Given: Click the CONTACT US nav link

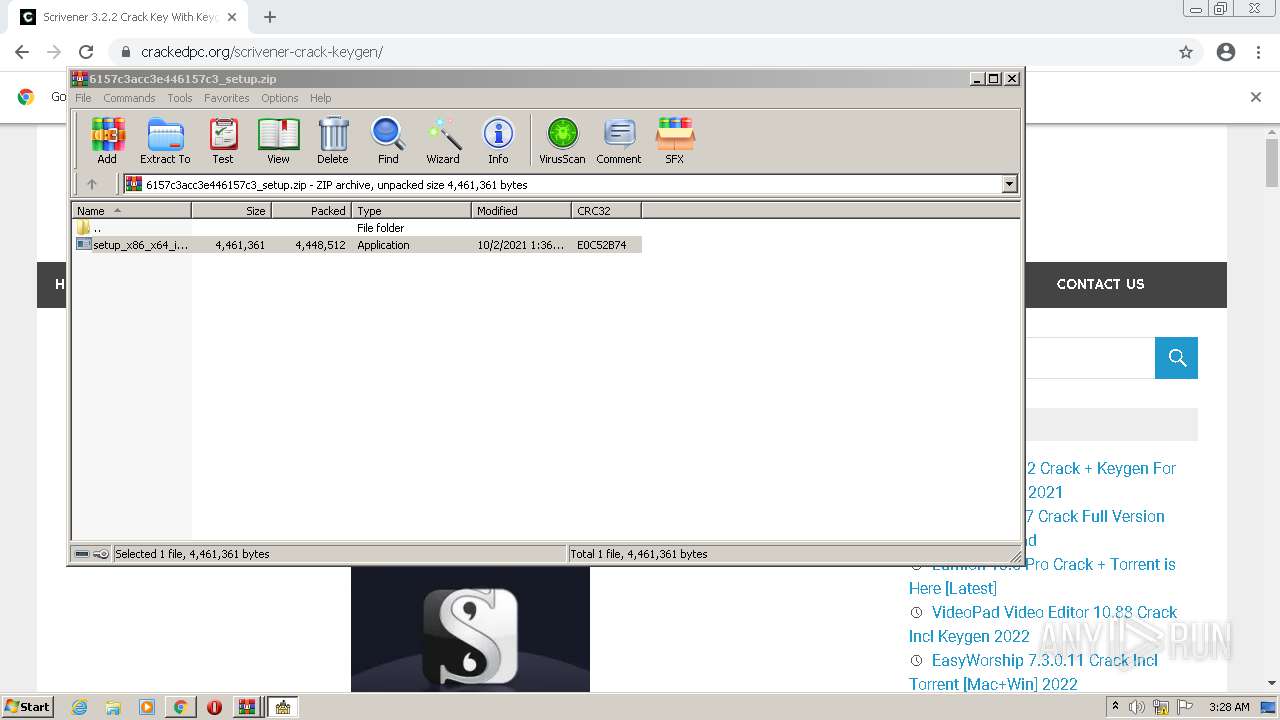Looking at the screenshot, I should (x=1100, y=284).
